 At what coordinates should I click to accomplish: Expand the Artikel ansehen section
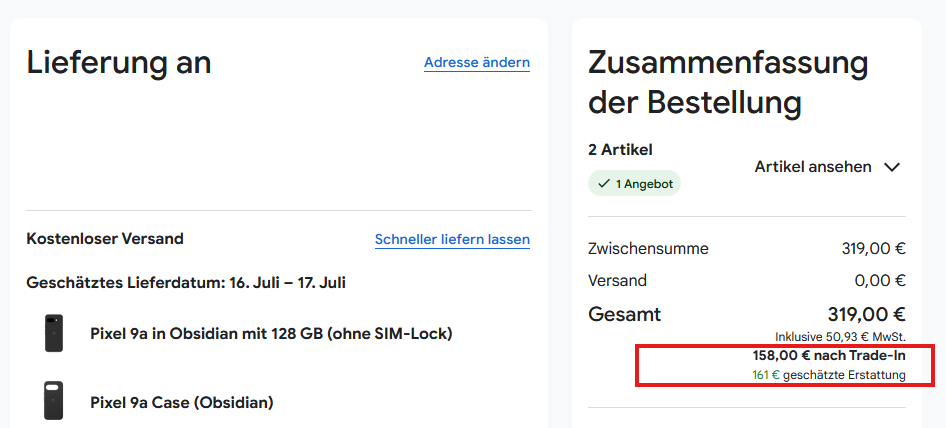pos(813,167)
